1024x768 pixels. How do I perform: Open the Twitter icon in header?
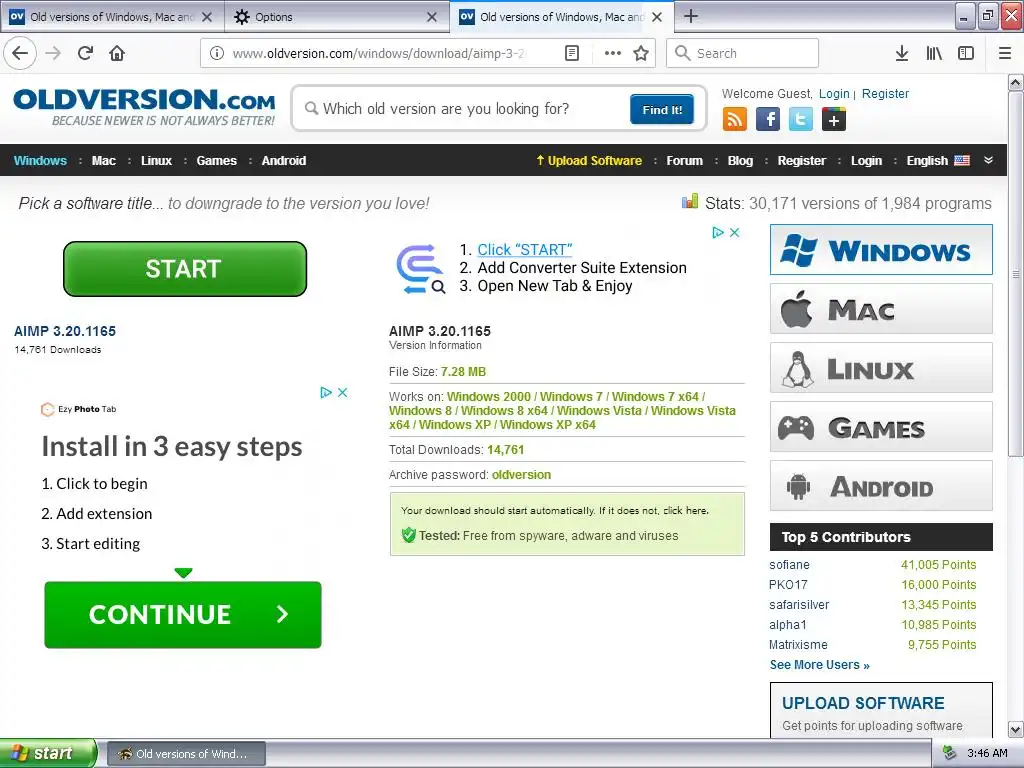tap(801, 119)
